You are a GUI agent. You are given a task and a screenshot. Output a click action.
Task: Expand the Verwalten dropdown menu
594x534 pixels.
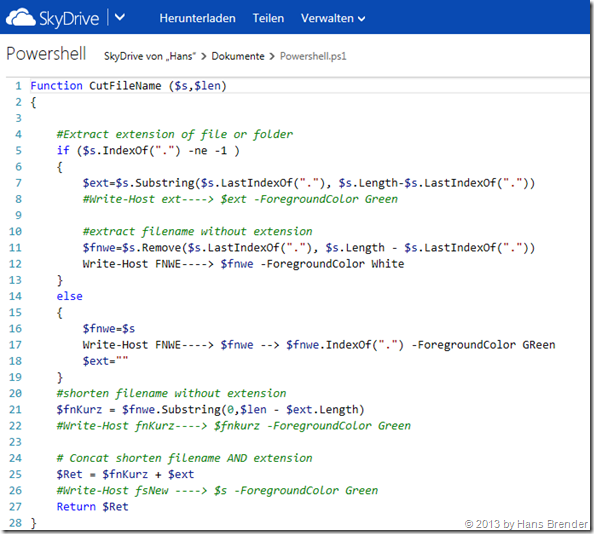point(333,18)
